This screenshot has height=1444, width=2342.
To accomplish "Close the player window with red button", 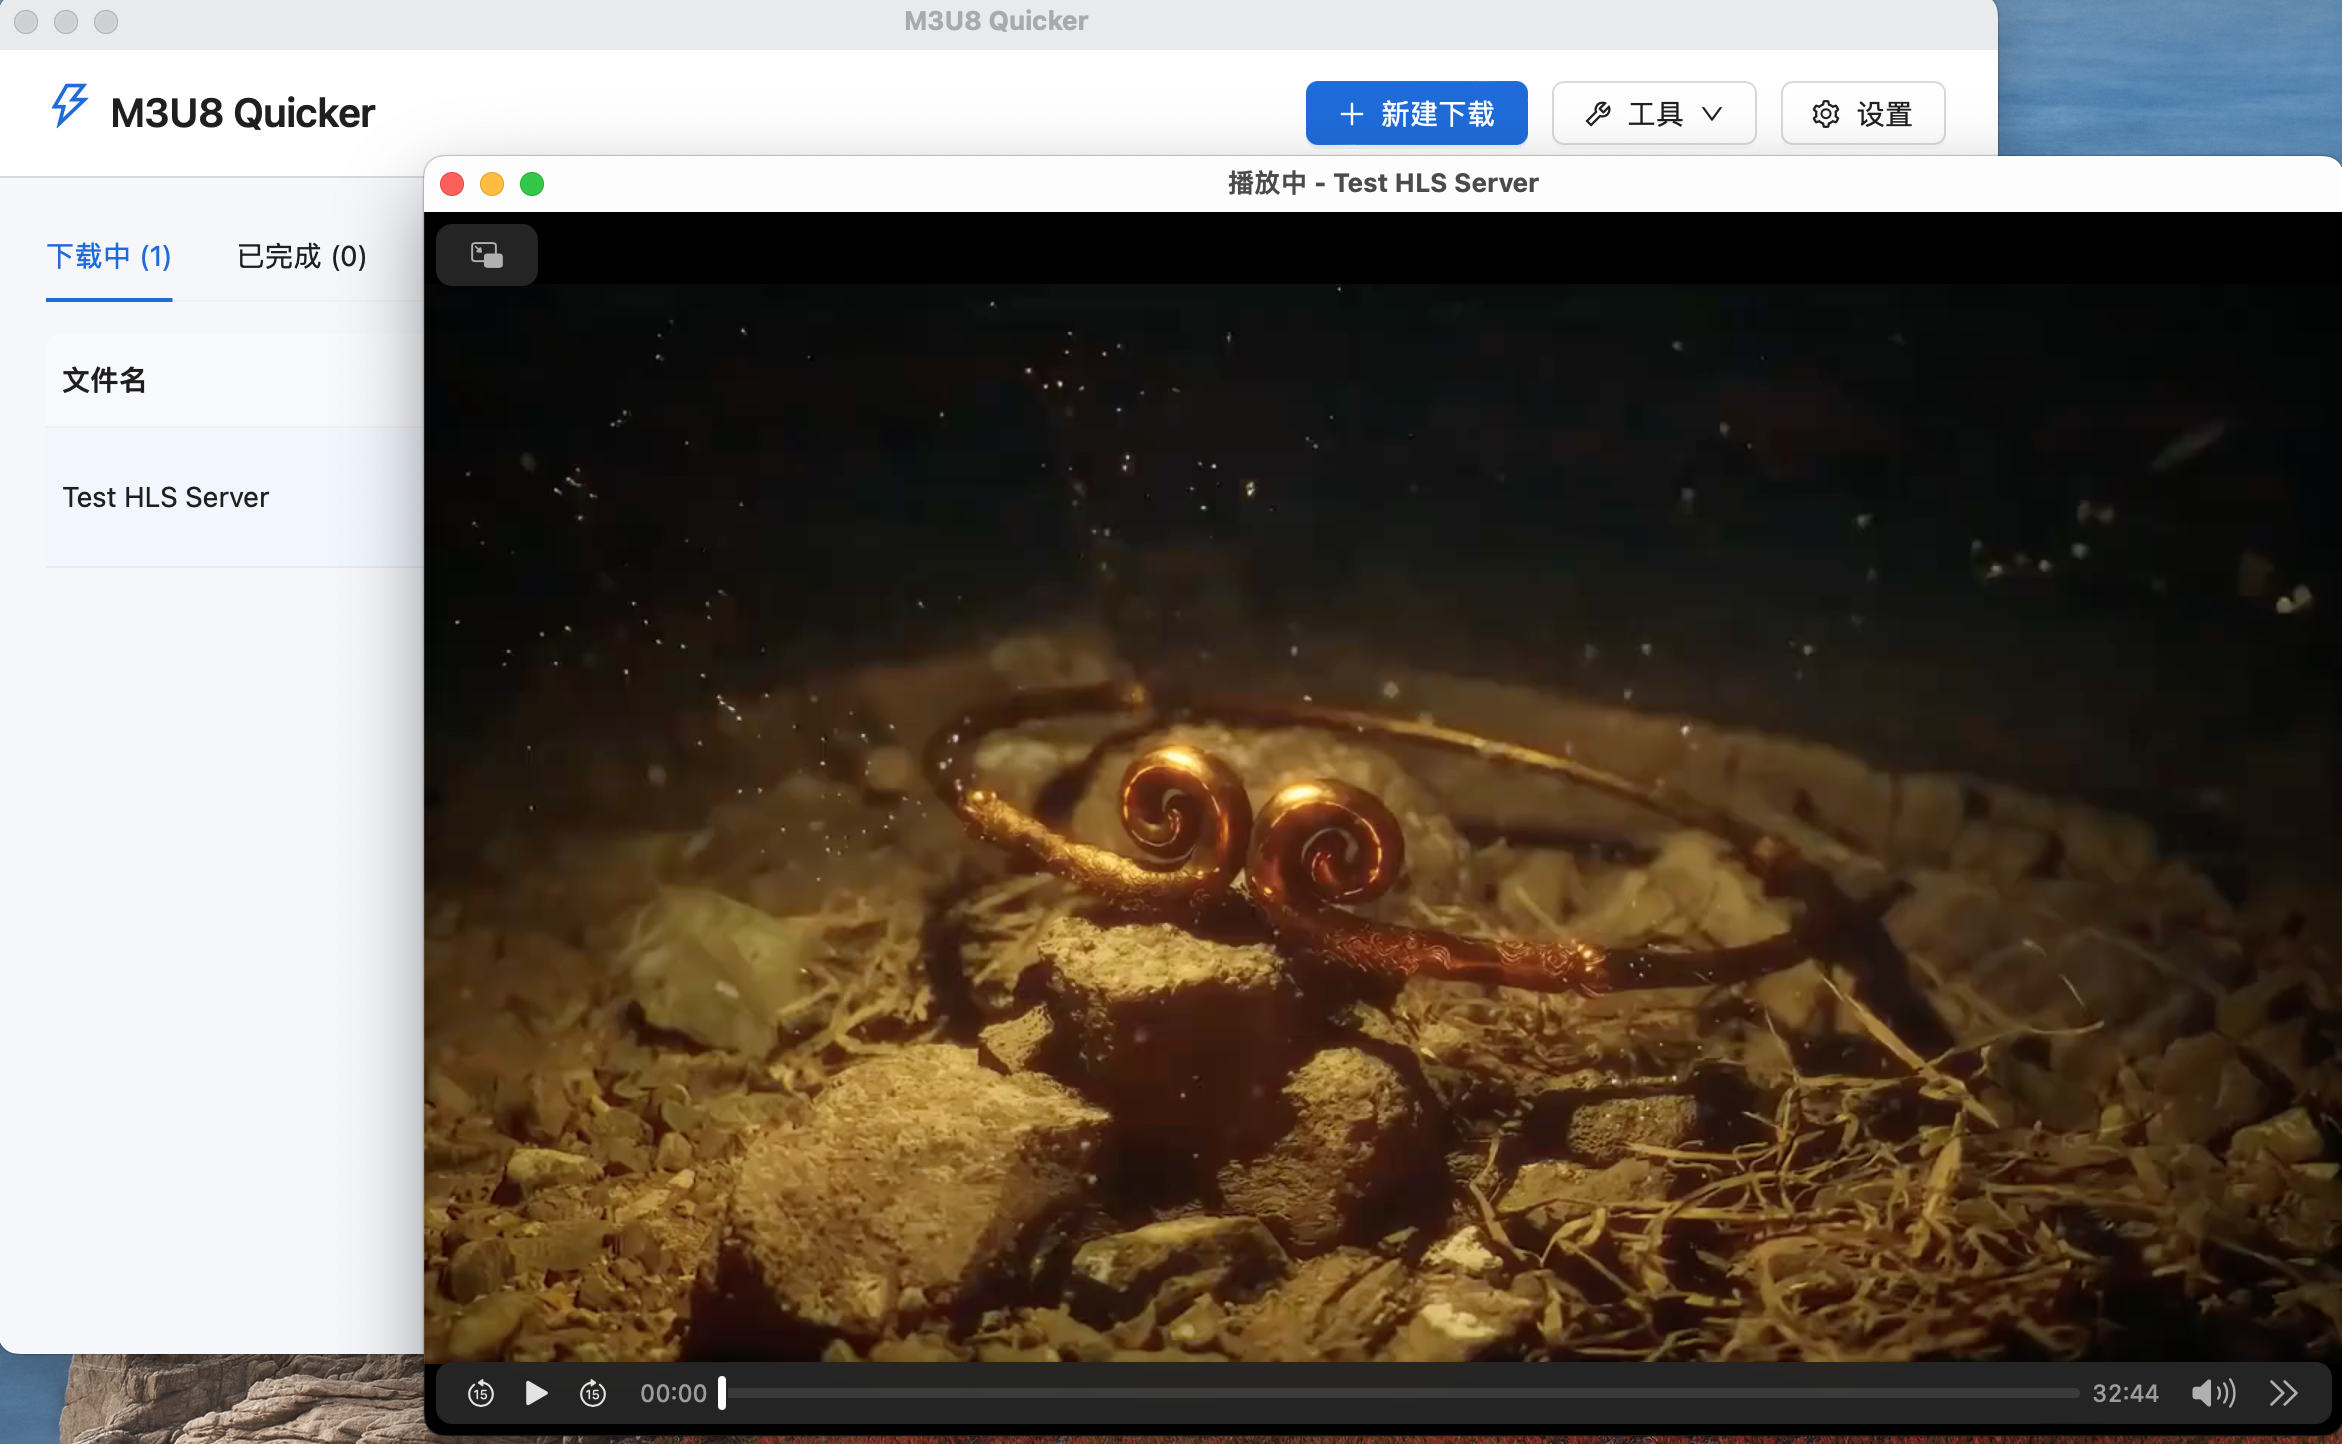I will (452, 184).
